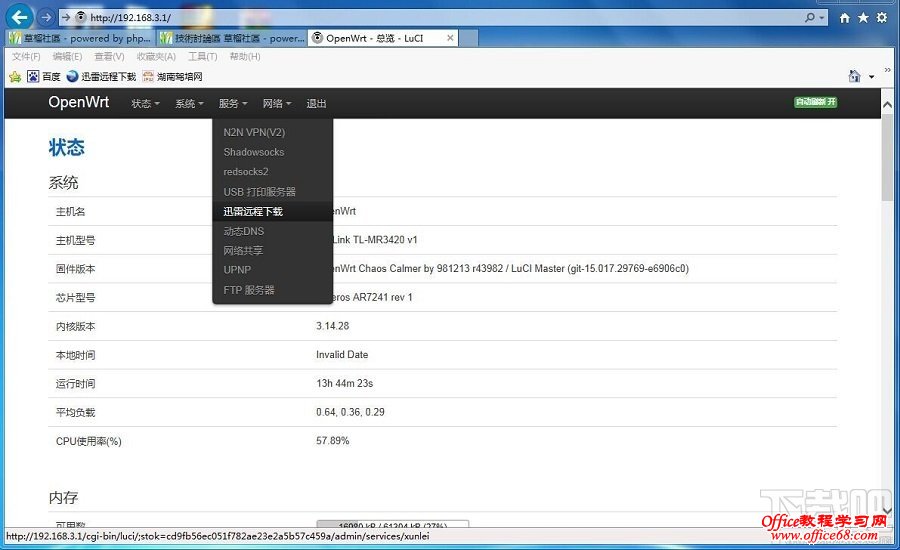Open the 文件(F) menu
900x550 pixels.
(x=26, y=56)
